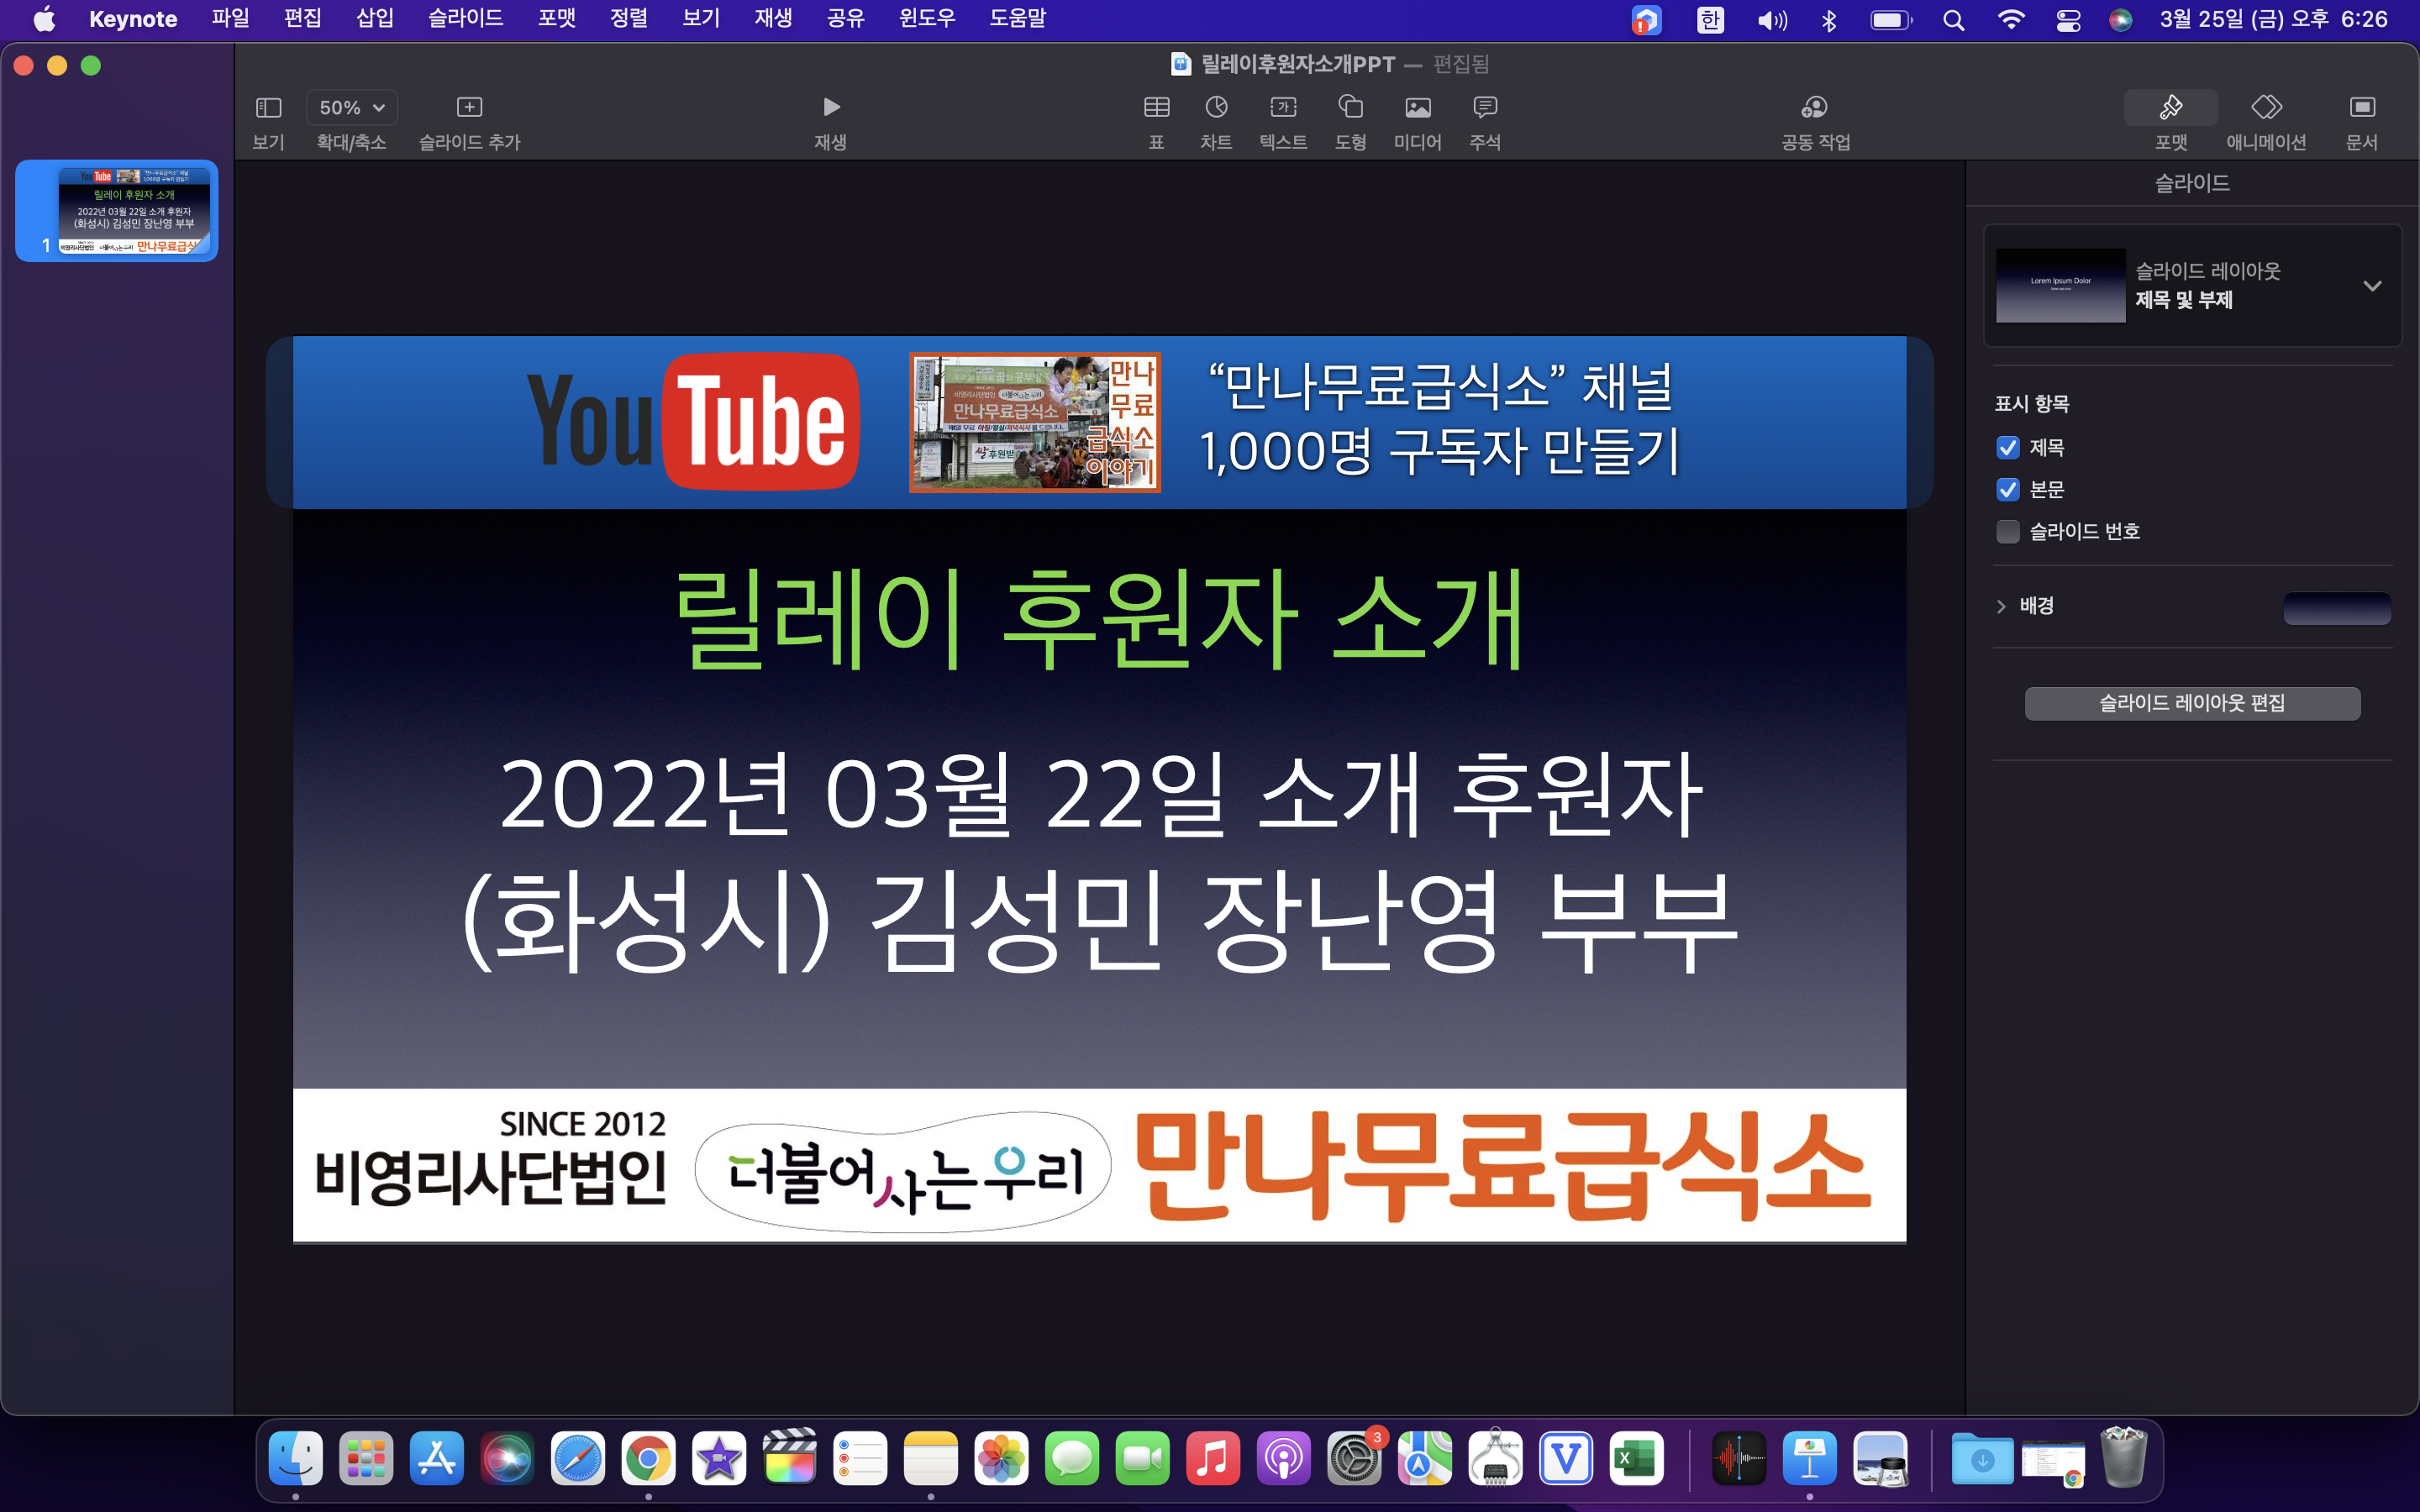Image resolution: width=2420 pixels, height=1512 pixels.
Task: Open Final Cut Pro from the Dock
Action: point(789,1457)
